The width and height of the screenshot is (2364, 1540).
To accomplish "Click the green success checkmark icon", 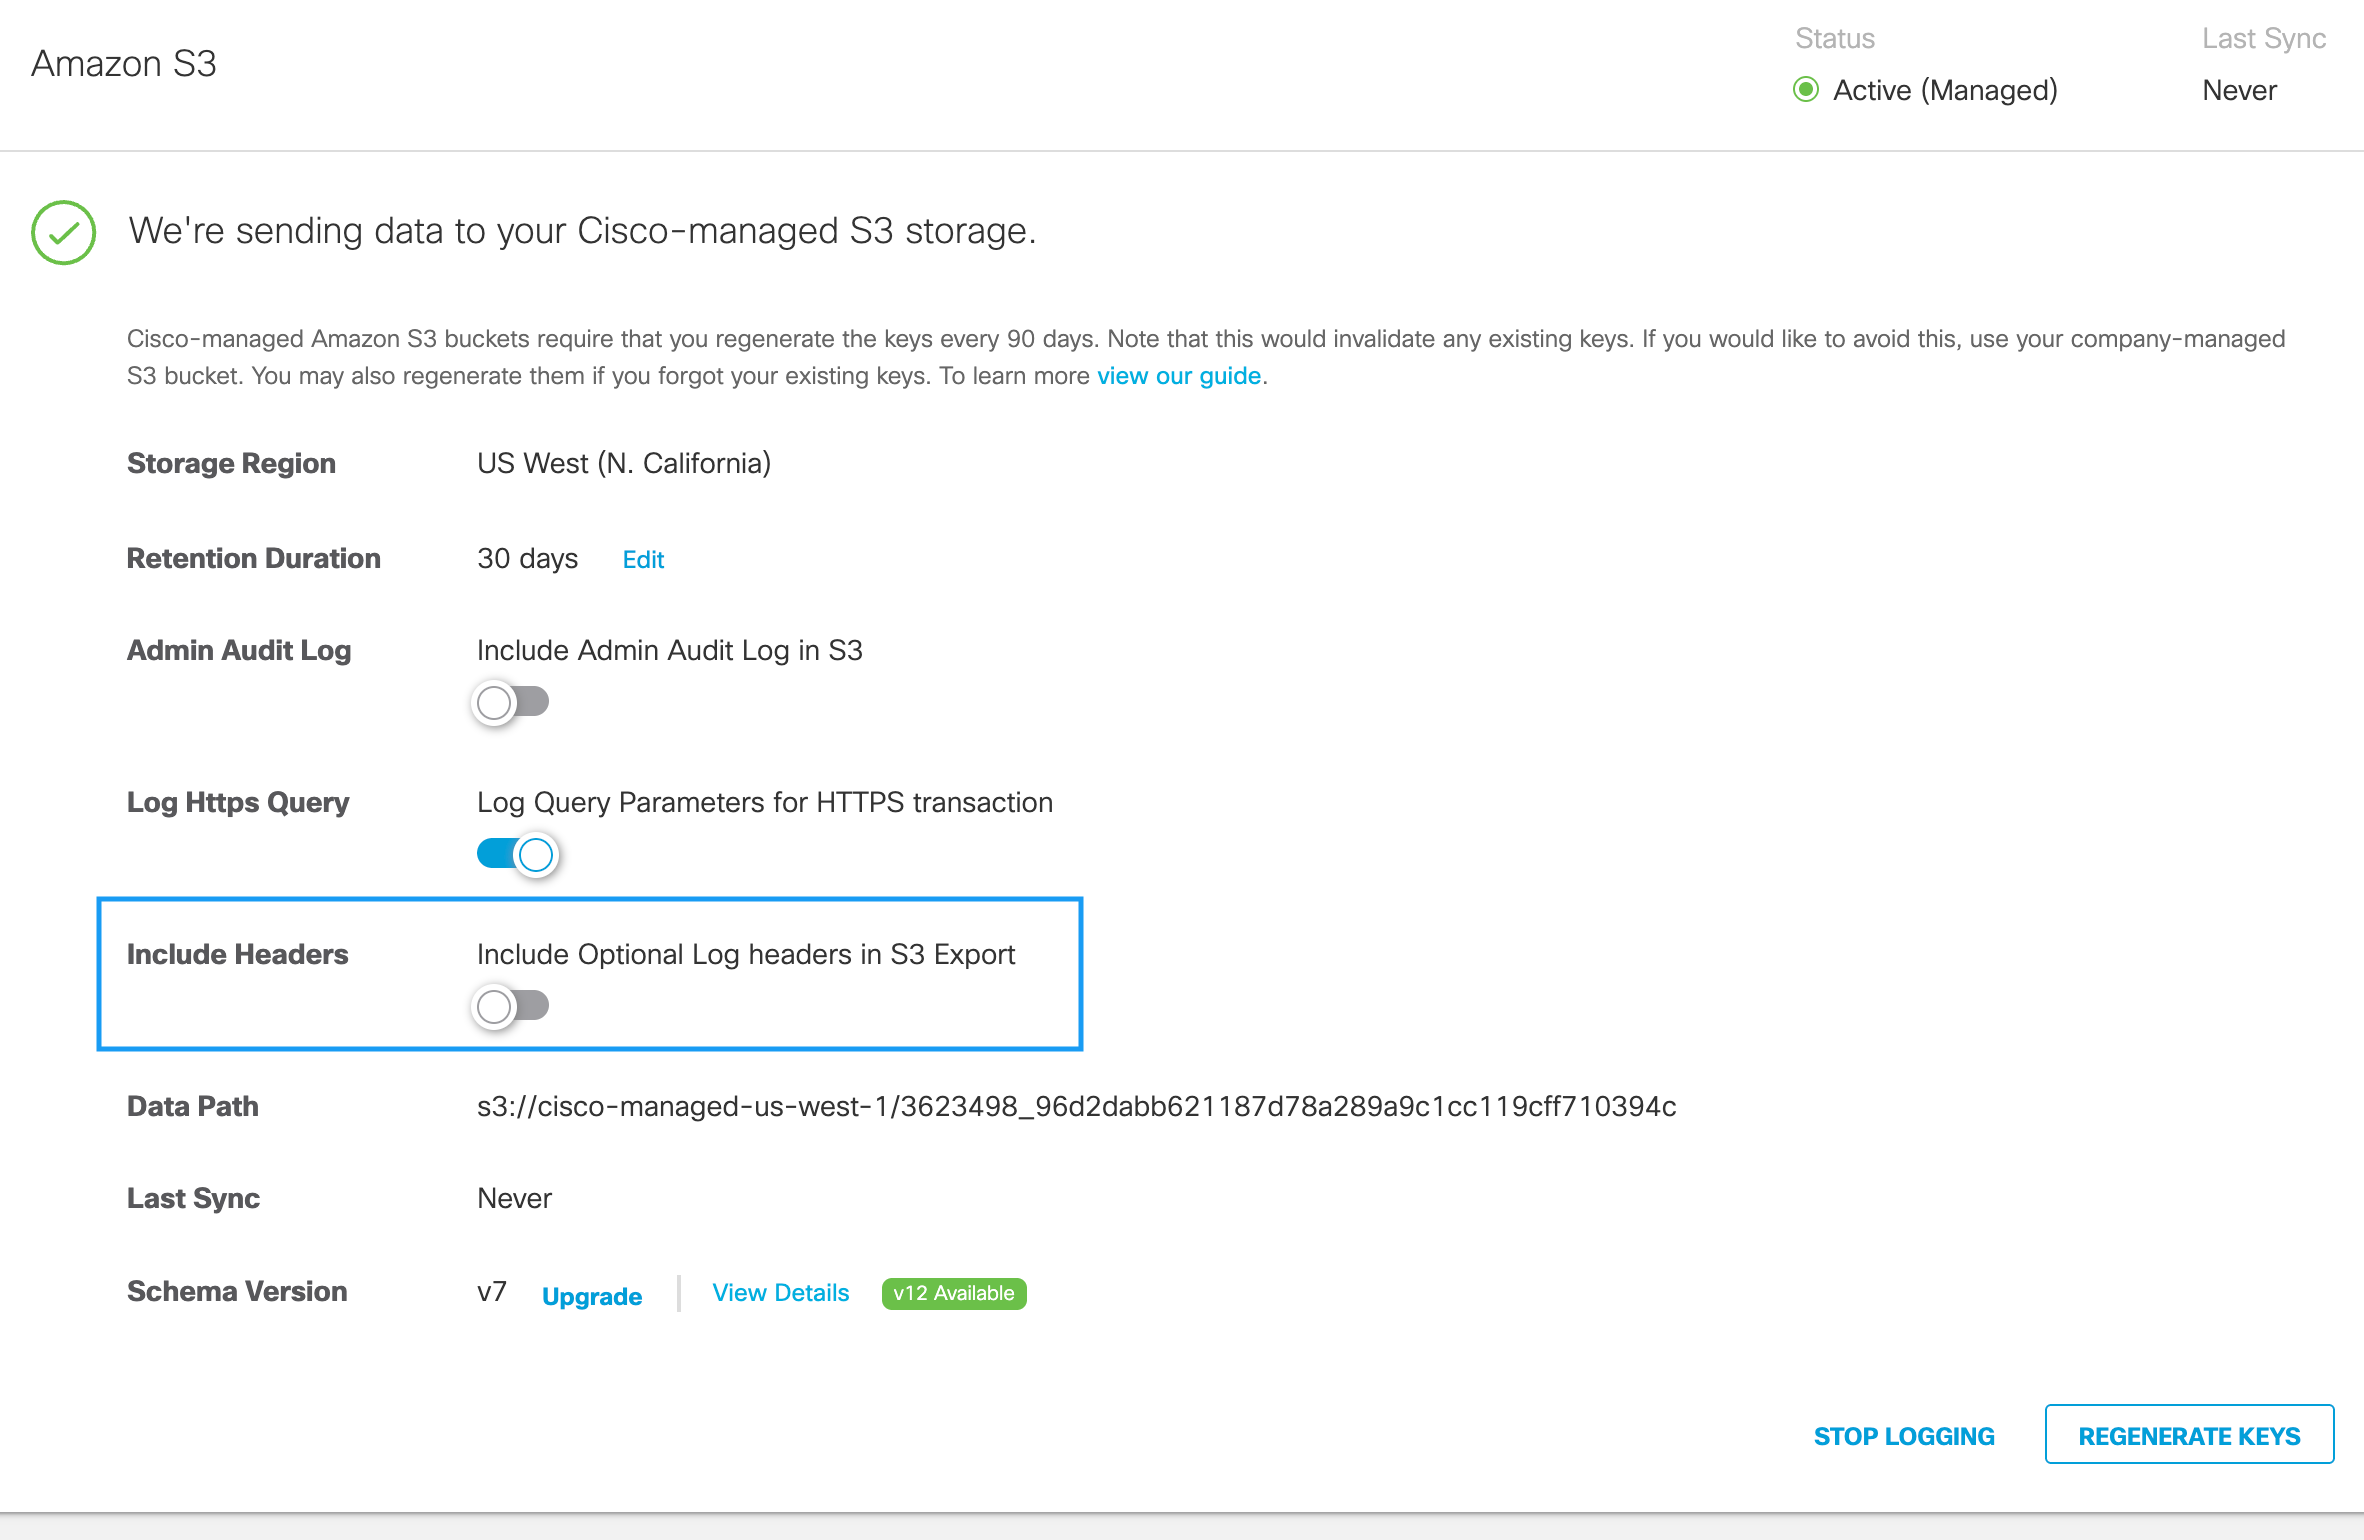I will tap(63, 232).
